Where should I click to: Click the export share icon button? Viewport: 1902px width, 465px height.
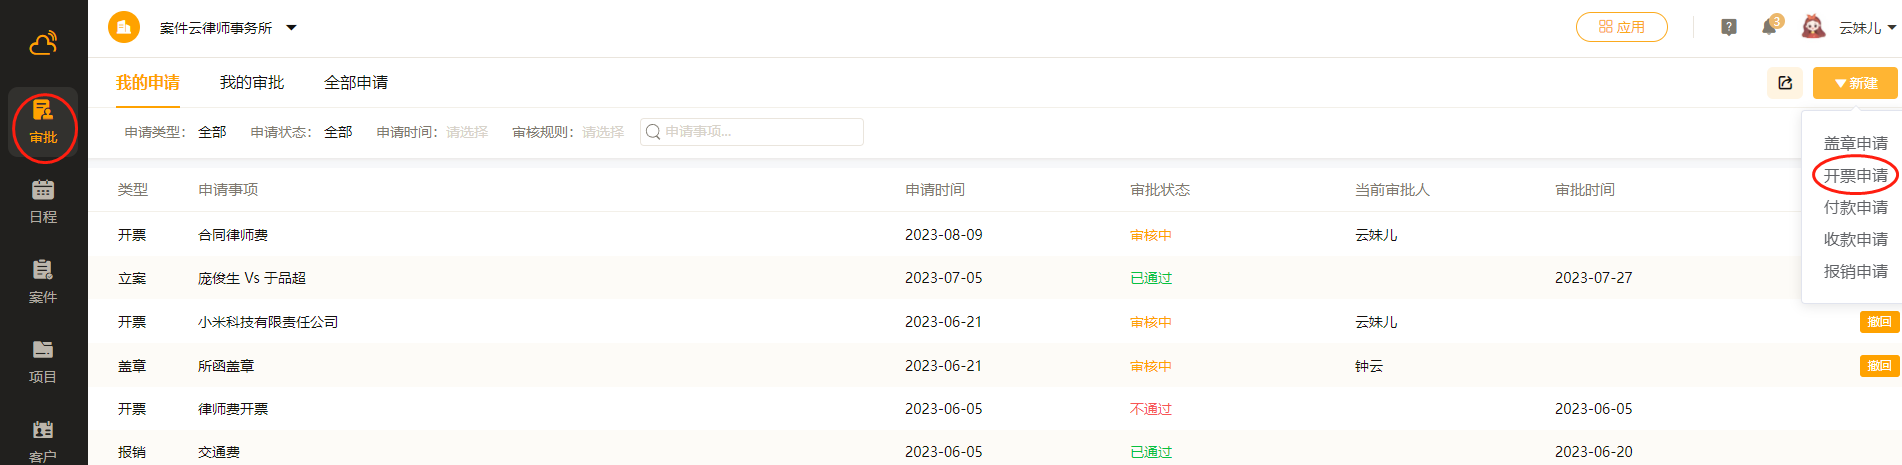coord(1785,83)
